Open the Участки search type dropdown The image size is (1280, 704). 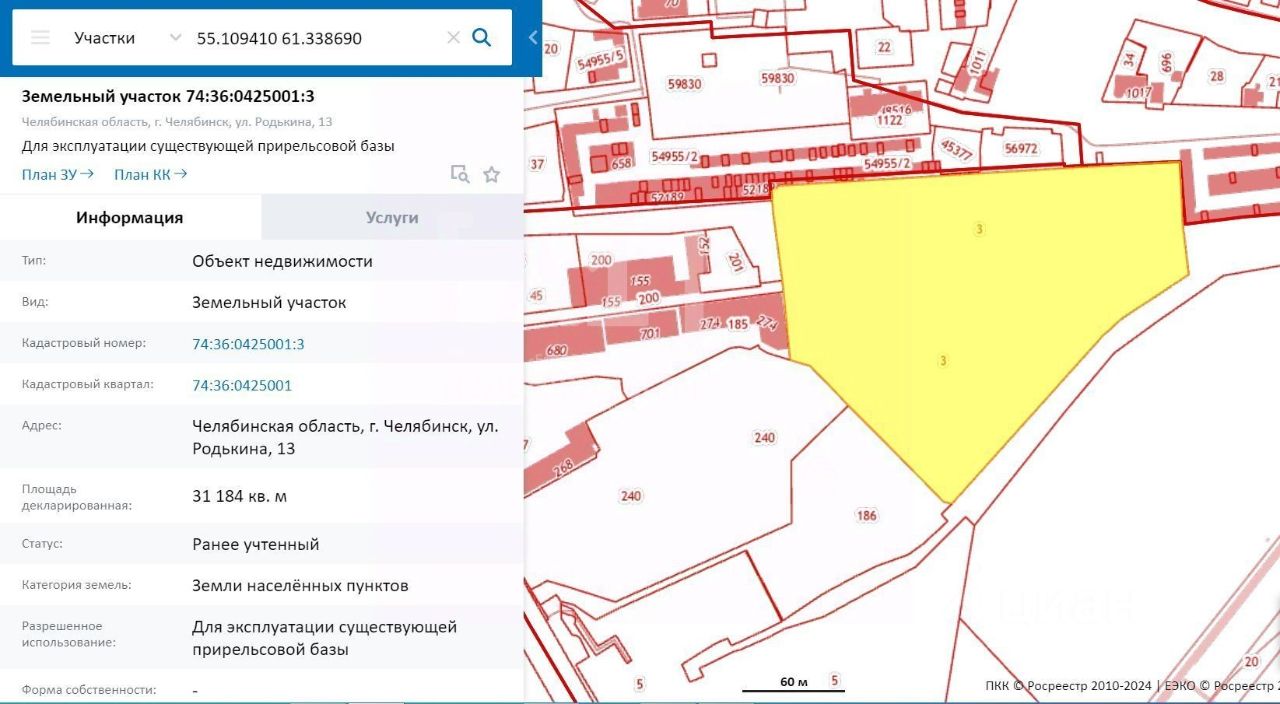(127, 38)
